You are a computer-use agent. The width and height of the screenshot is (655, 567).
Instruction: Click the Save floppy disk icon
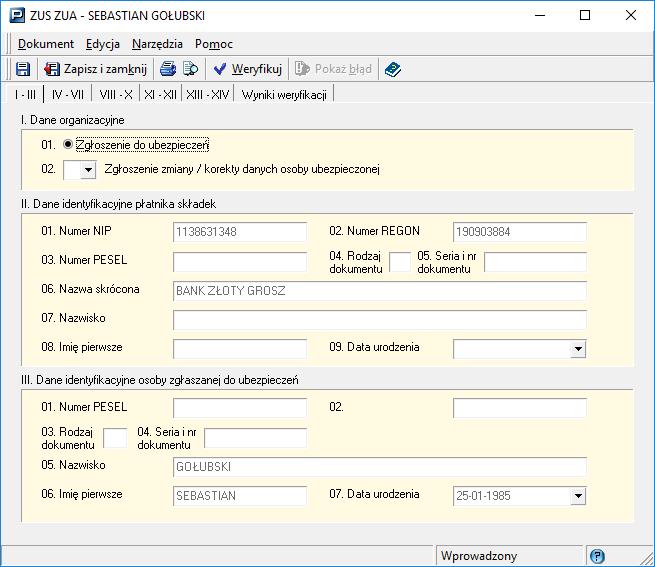[x=23, y=69]
